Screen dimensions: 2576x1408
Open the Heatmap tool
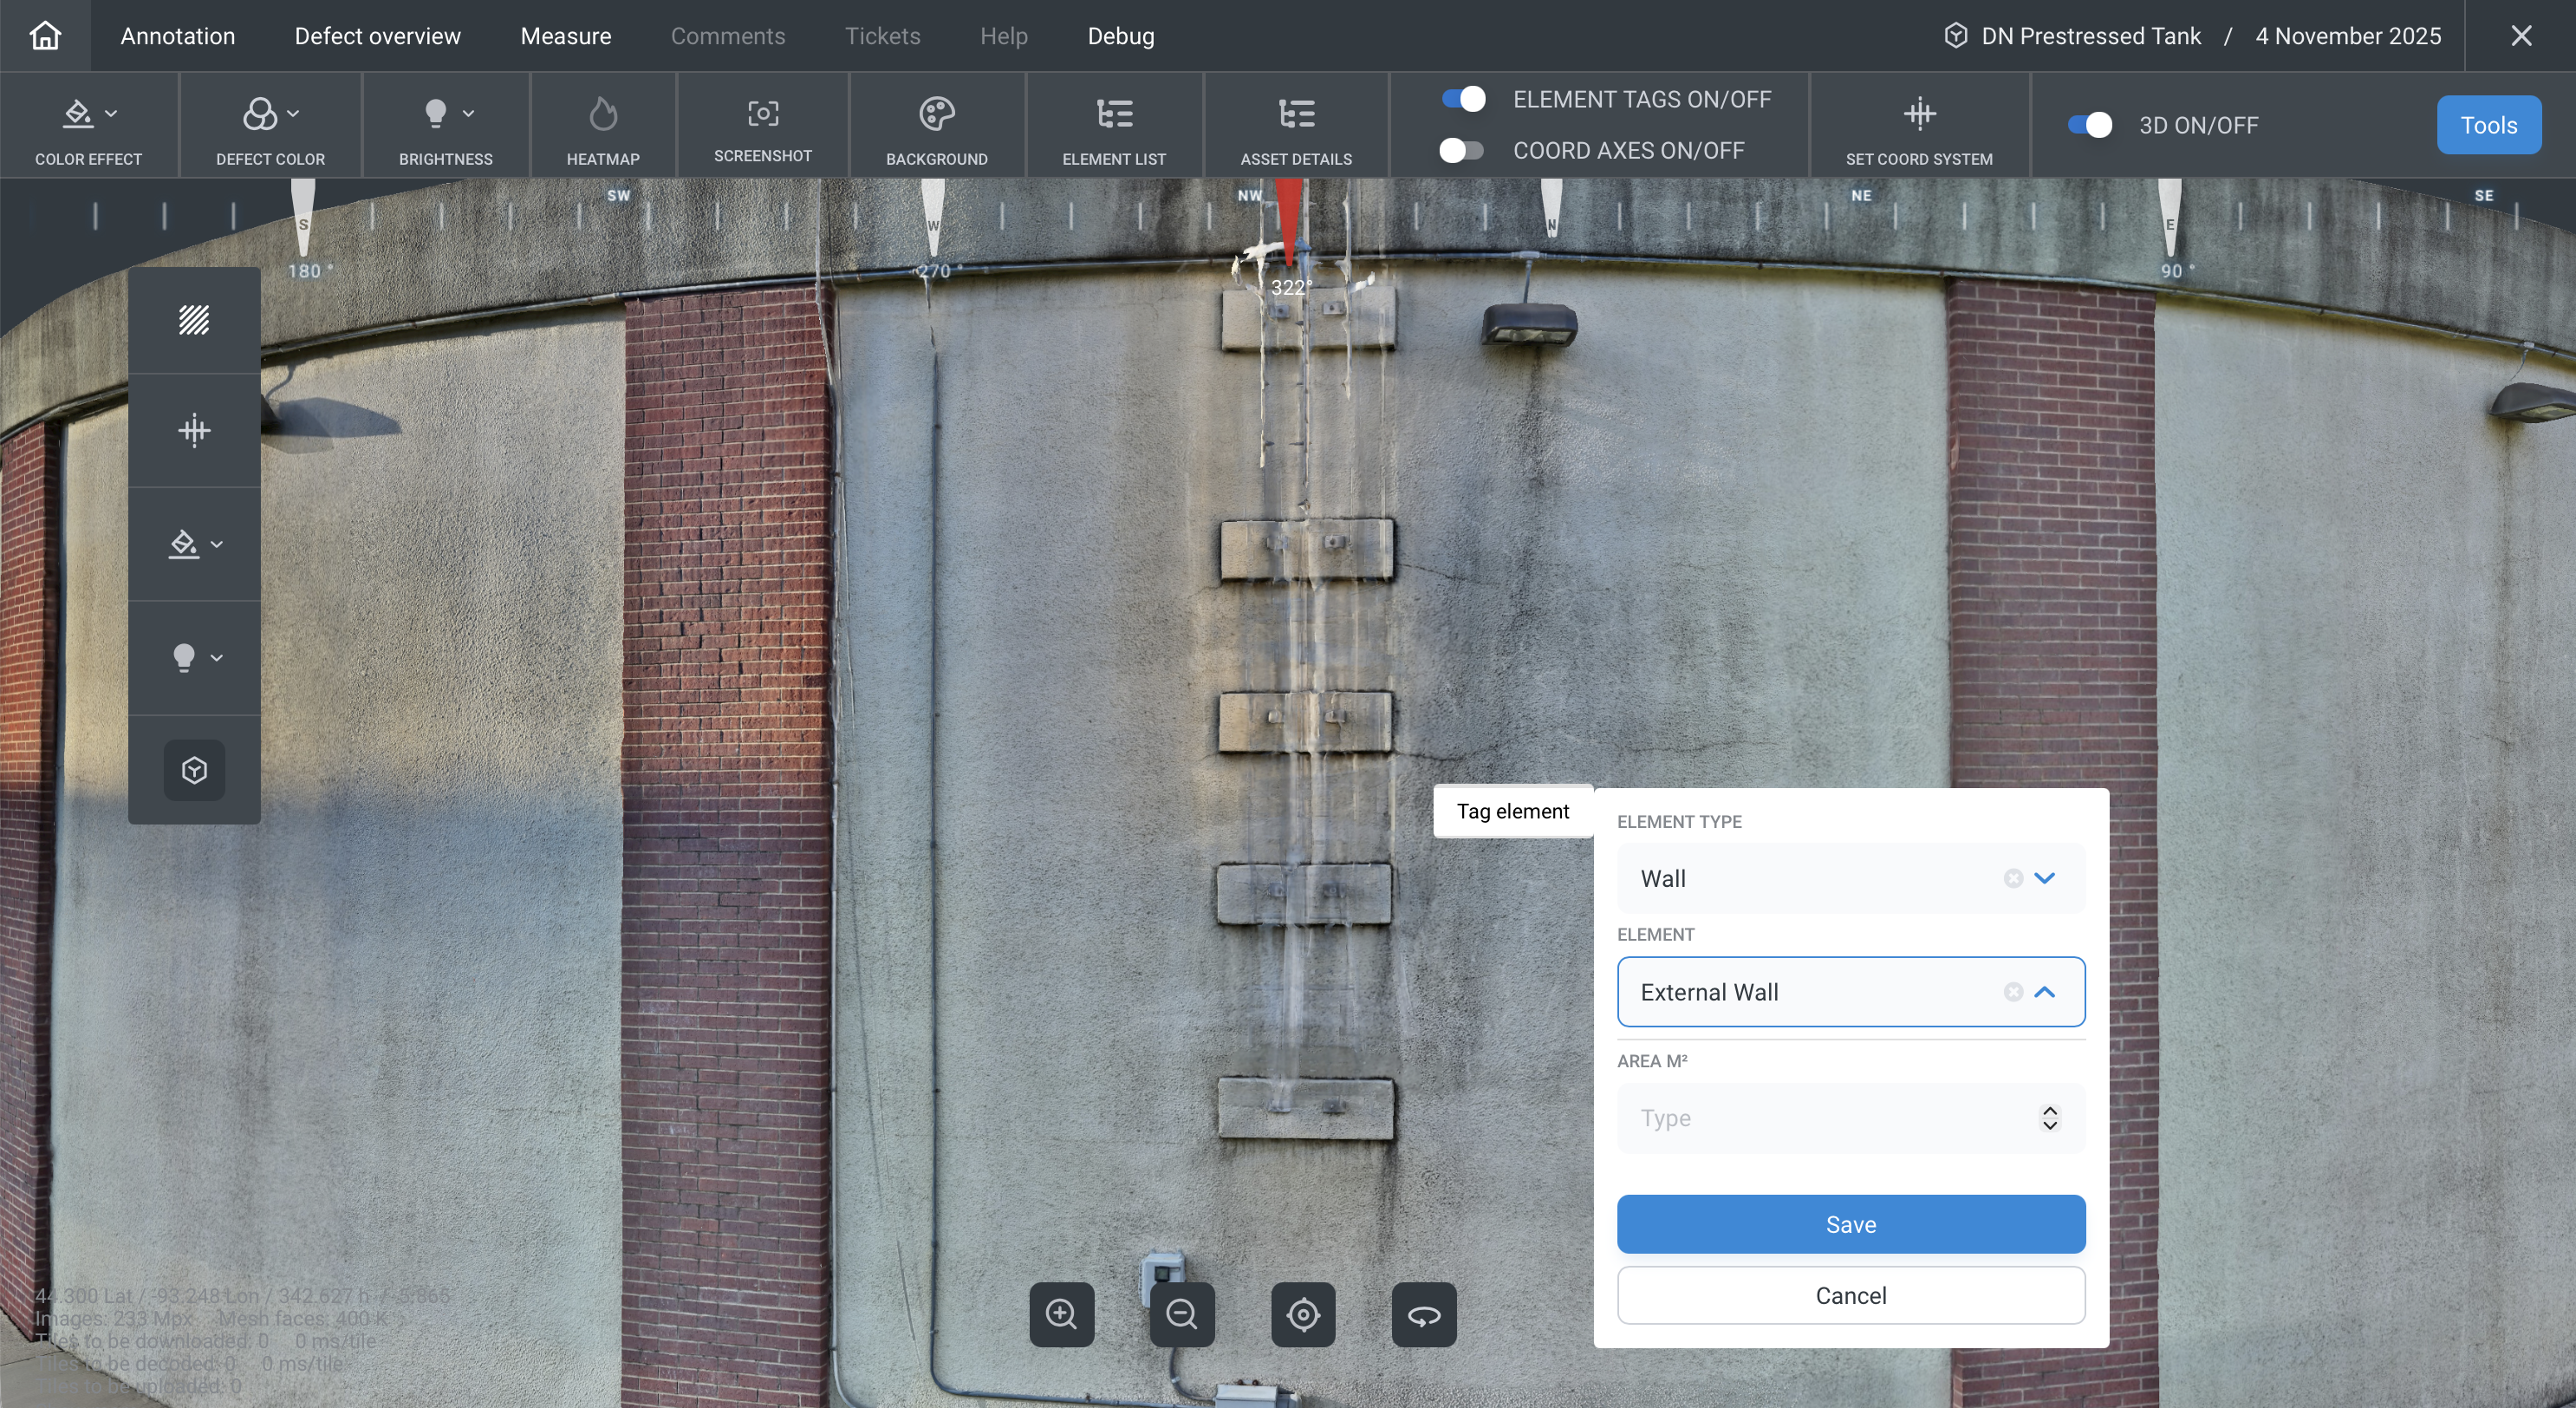click(602, 126)
